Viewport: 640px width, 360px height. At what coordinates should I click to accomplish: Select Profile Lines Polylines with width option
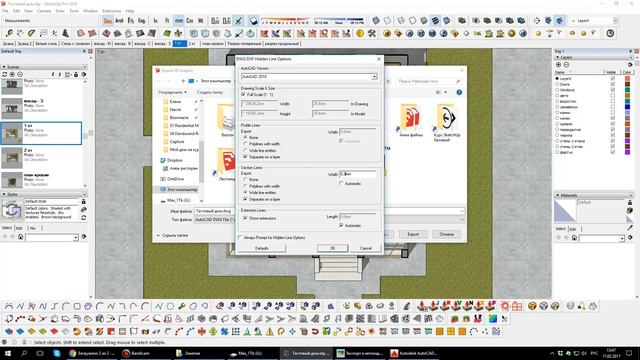(246, 144)
